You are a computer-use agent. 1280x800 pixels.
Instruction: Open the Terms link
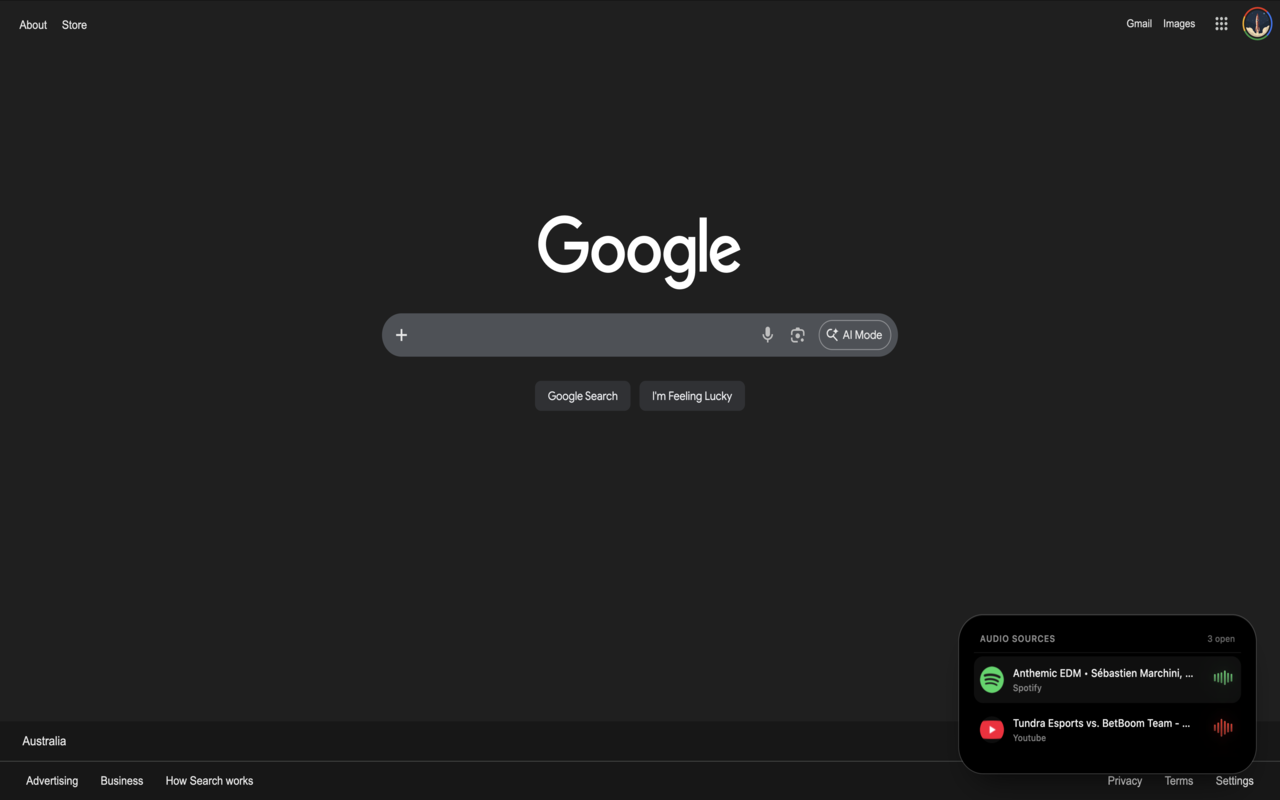pyautogui.click(x=1179, y=781)
